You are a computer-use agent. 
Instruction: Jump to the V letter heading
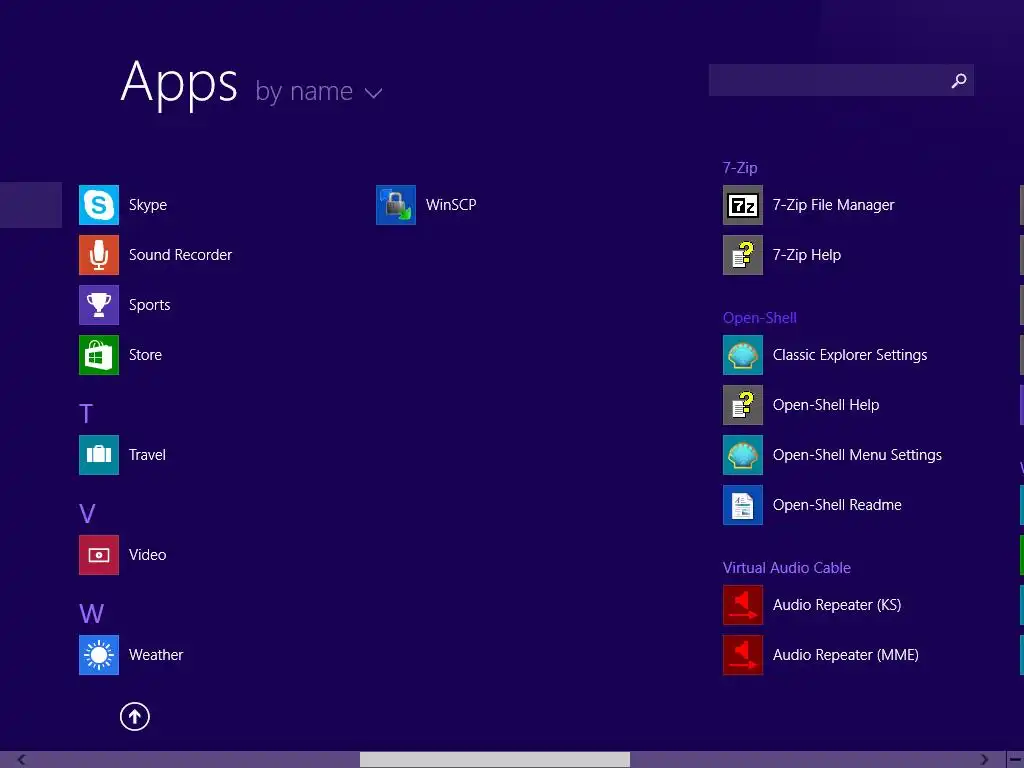pos(87,513)
